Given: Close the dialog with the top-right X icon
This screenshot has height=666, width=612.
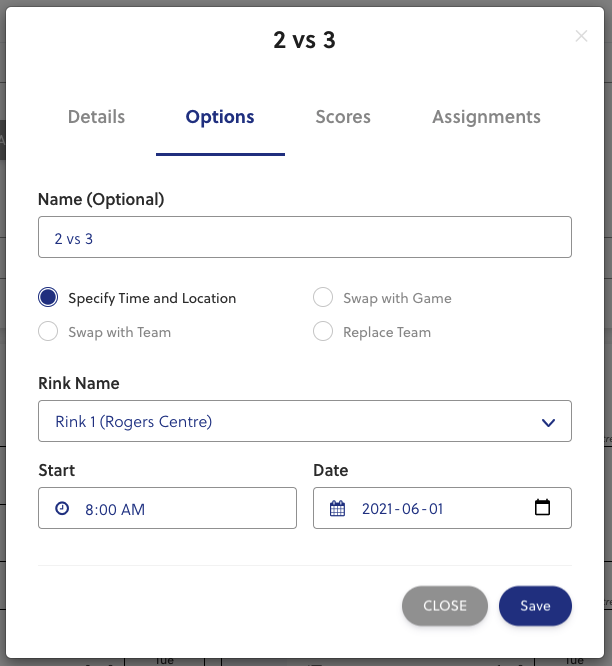Looking at the screenshot, I should click(581, 36).
